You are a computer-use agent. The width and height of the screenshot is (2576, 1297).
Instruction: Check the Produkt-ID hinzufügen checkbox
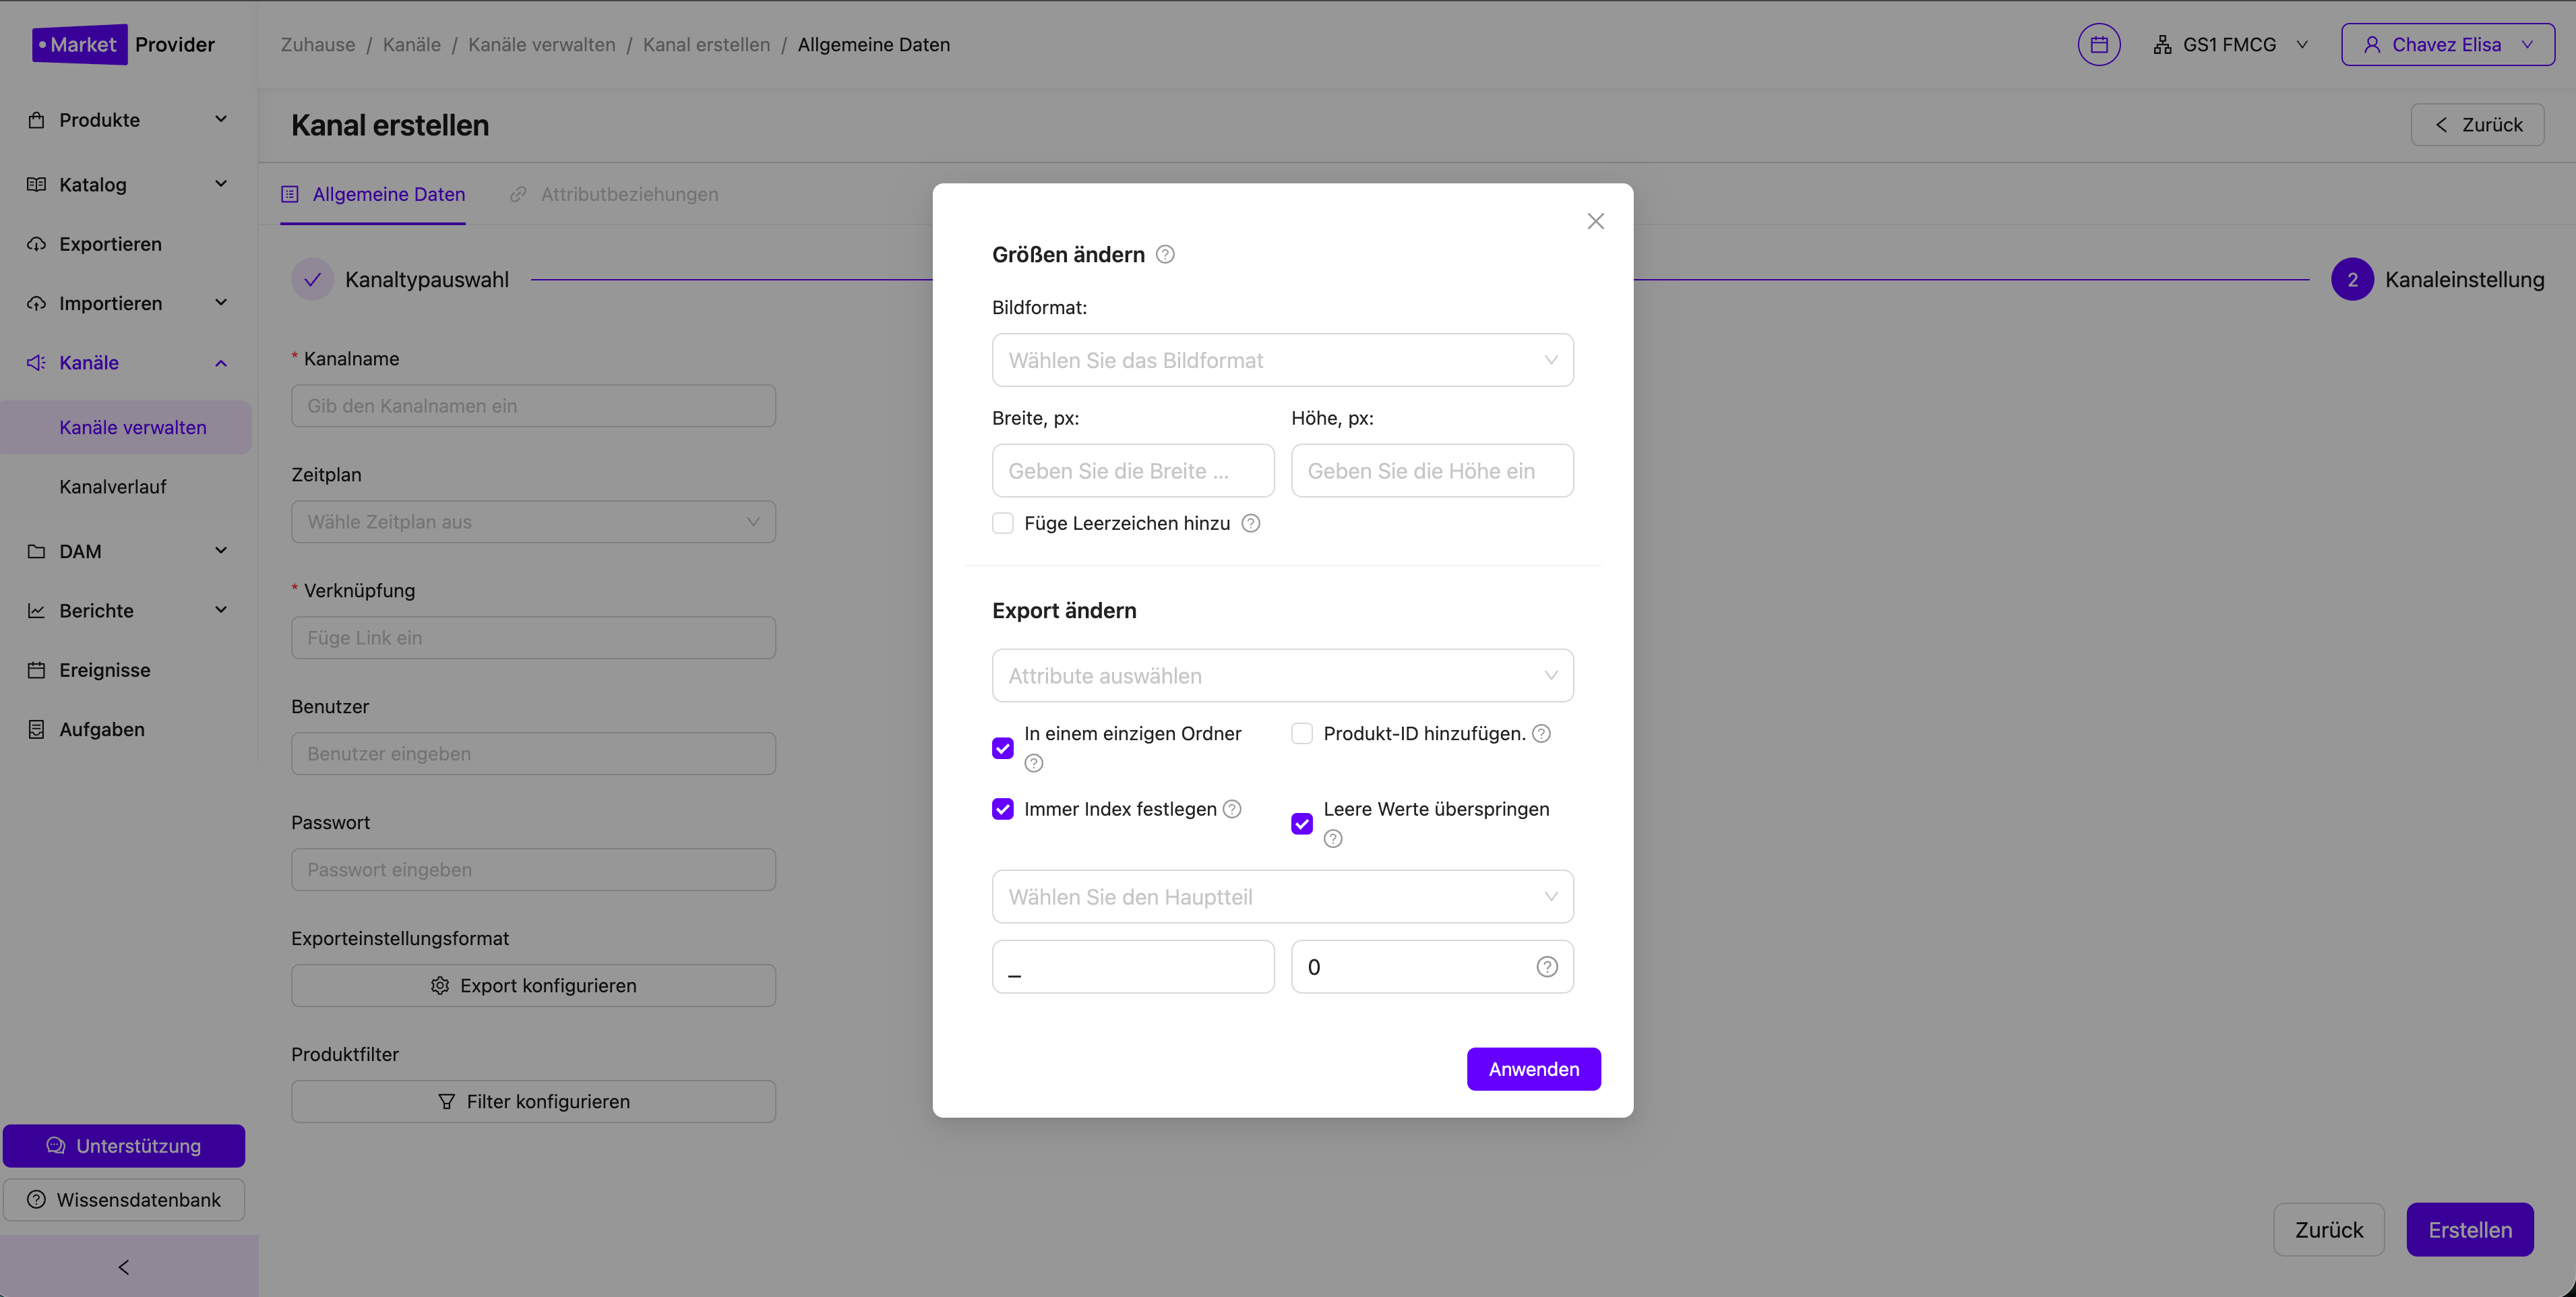(1301, 733)
